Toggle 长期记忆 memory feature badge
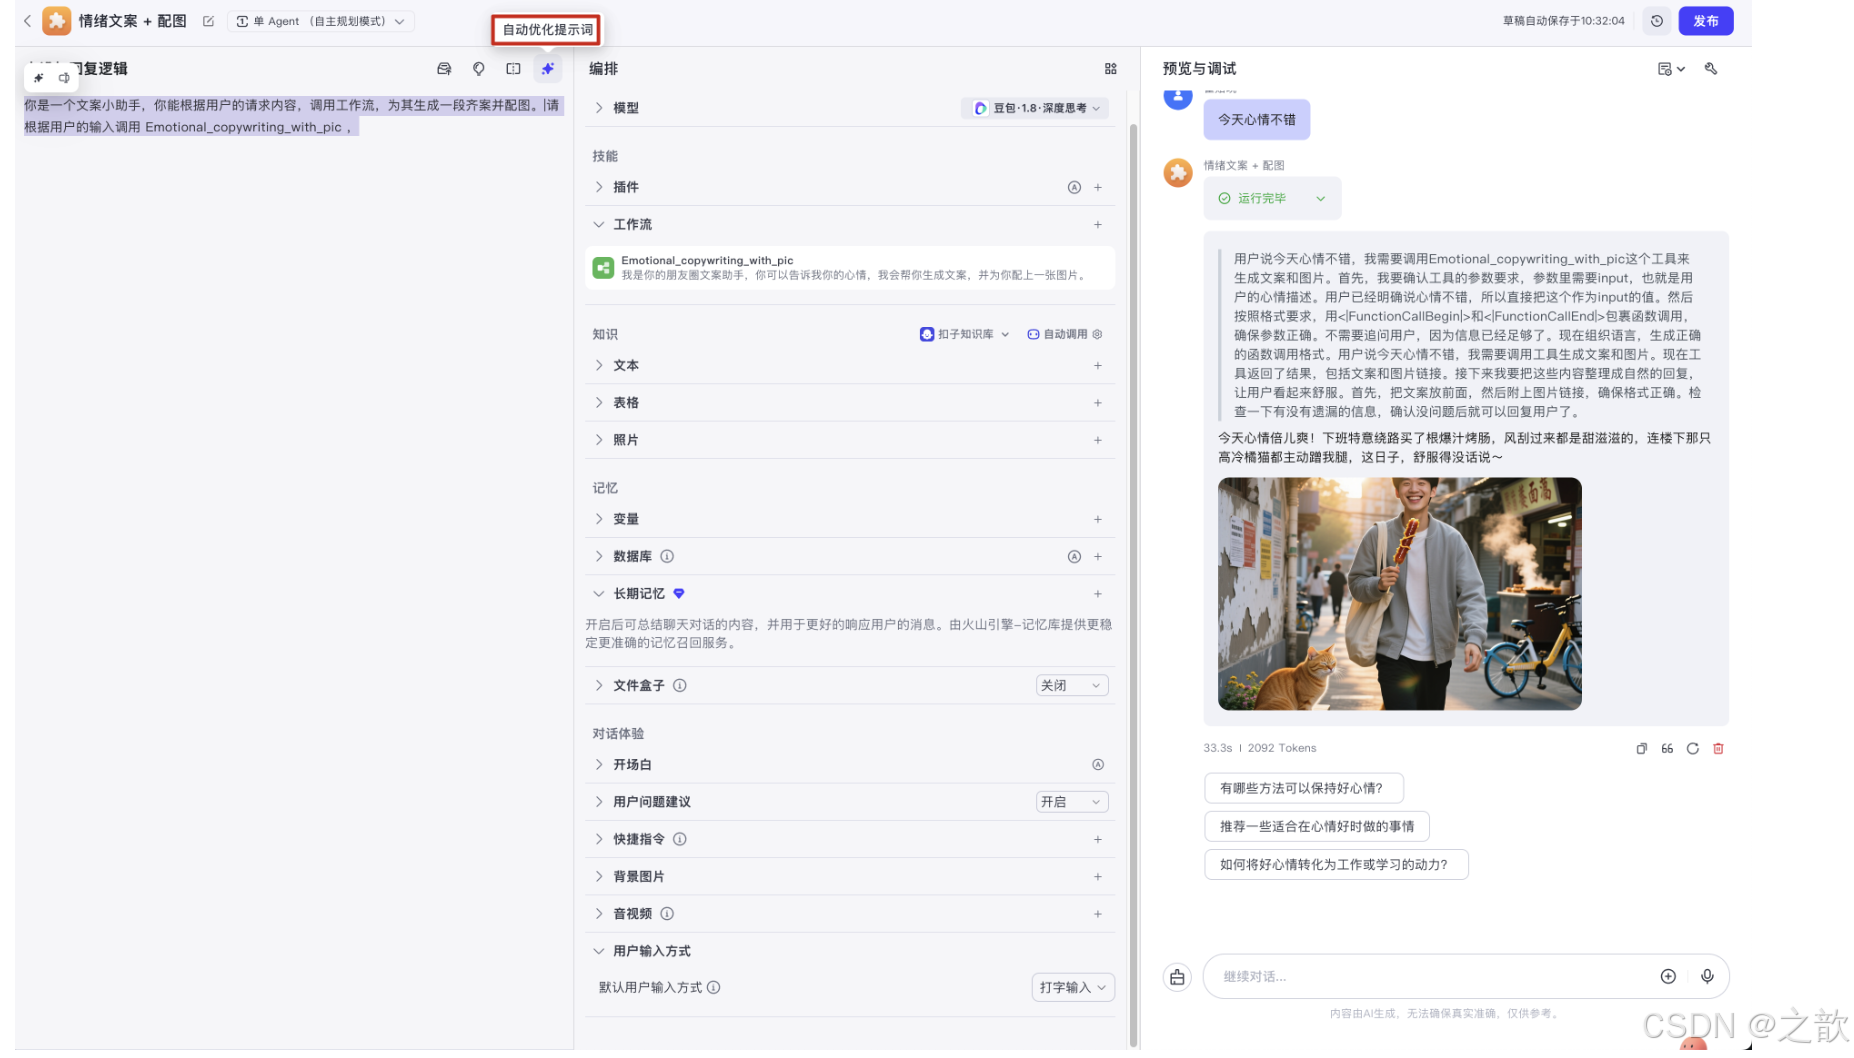The image size is (1854, 1058). (679, 593)
